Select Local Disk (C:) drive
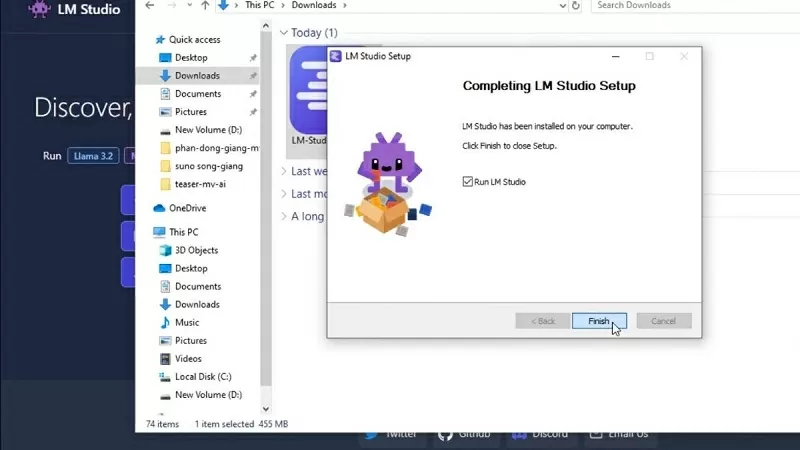This screenshot has width=800, height=450. 202,376
